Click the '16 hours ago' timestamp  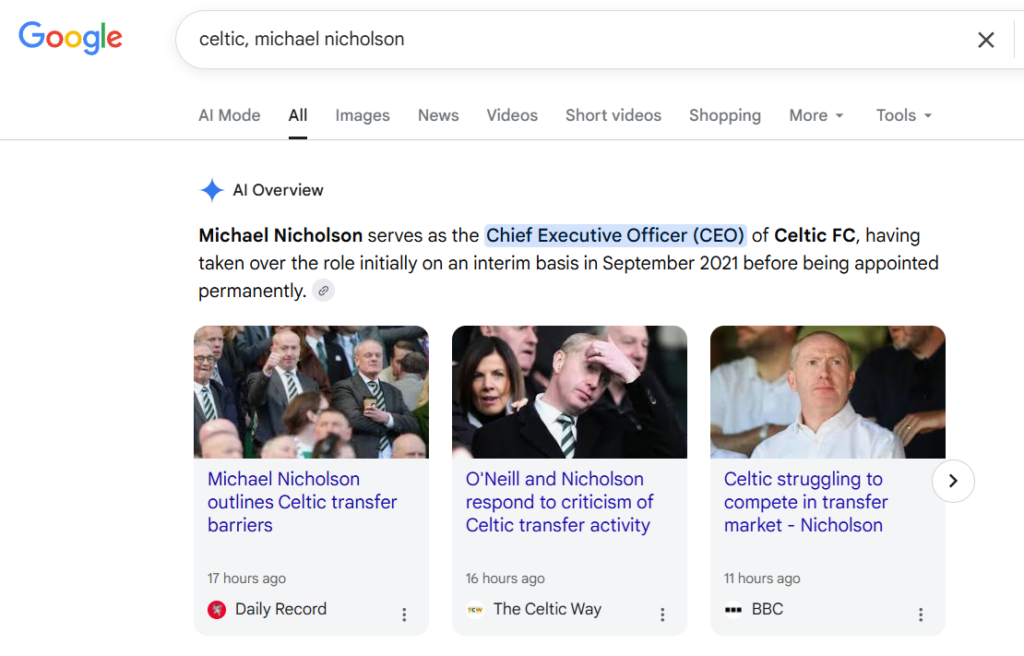[505, 578]
